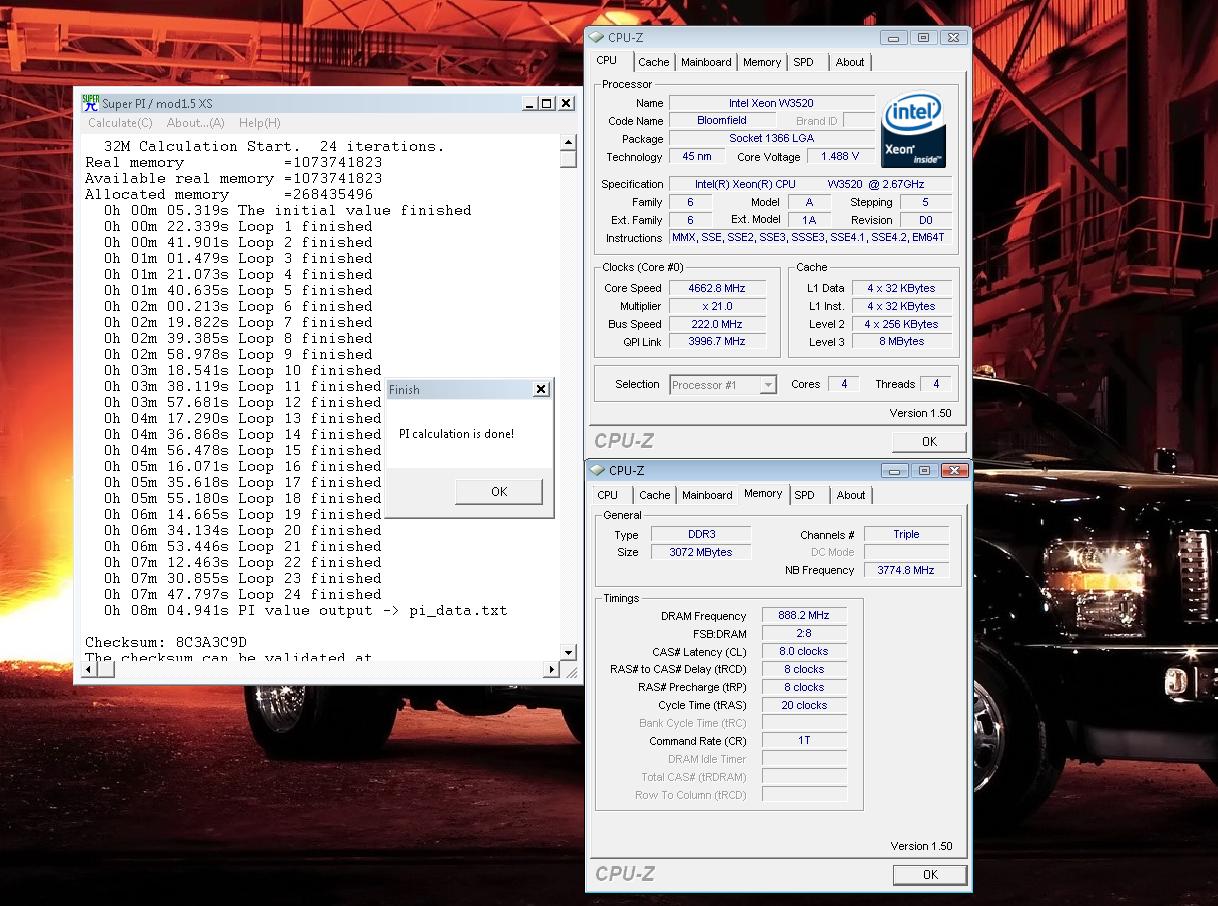
Task: Click Super PI vertical scrollbar thumb
Action: point(568,159)
